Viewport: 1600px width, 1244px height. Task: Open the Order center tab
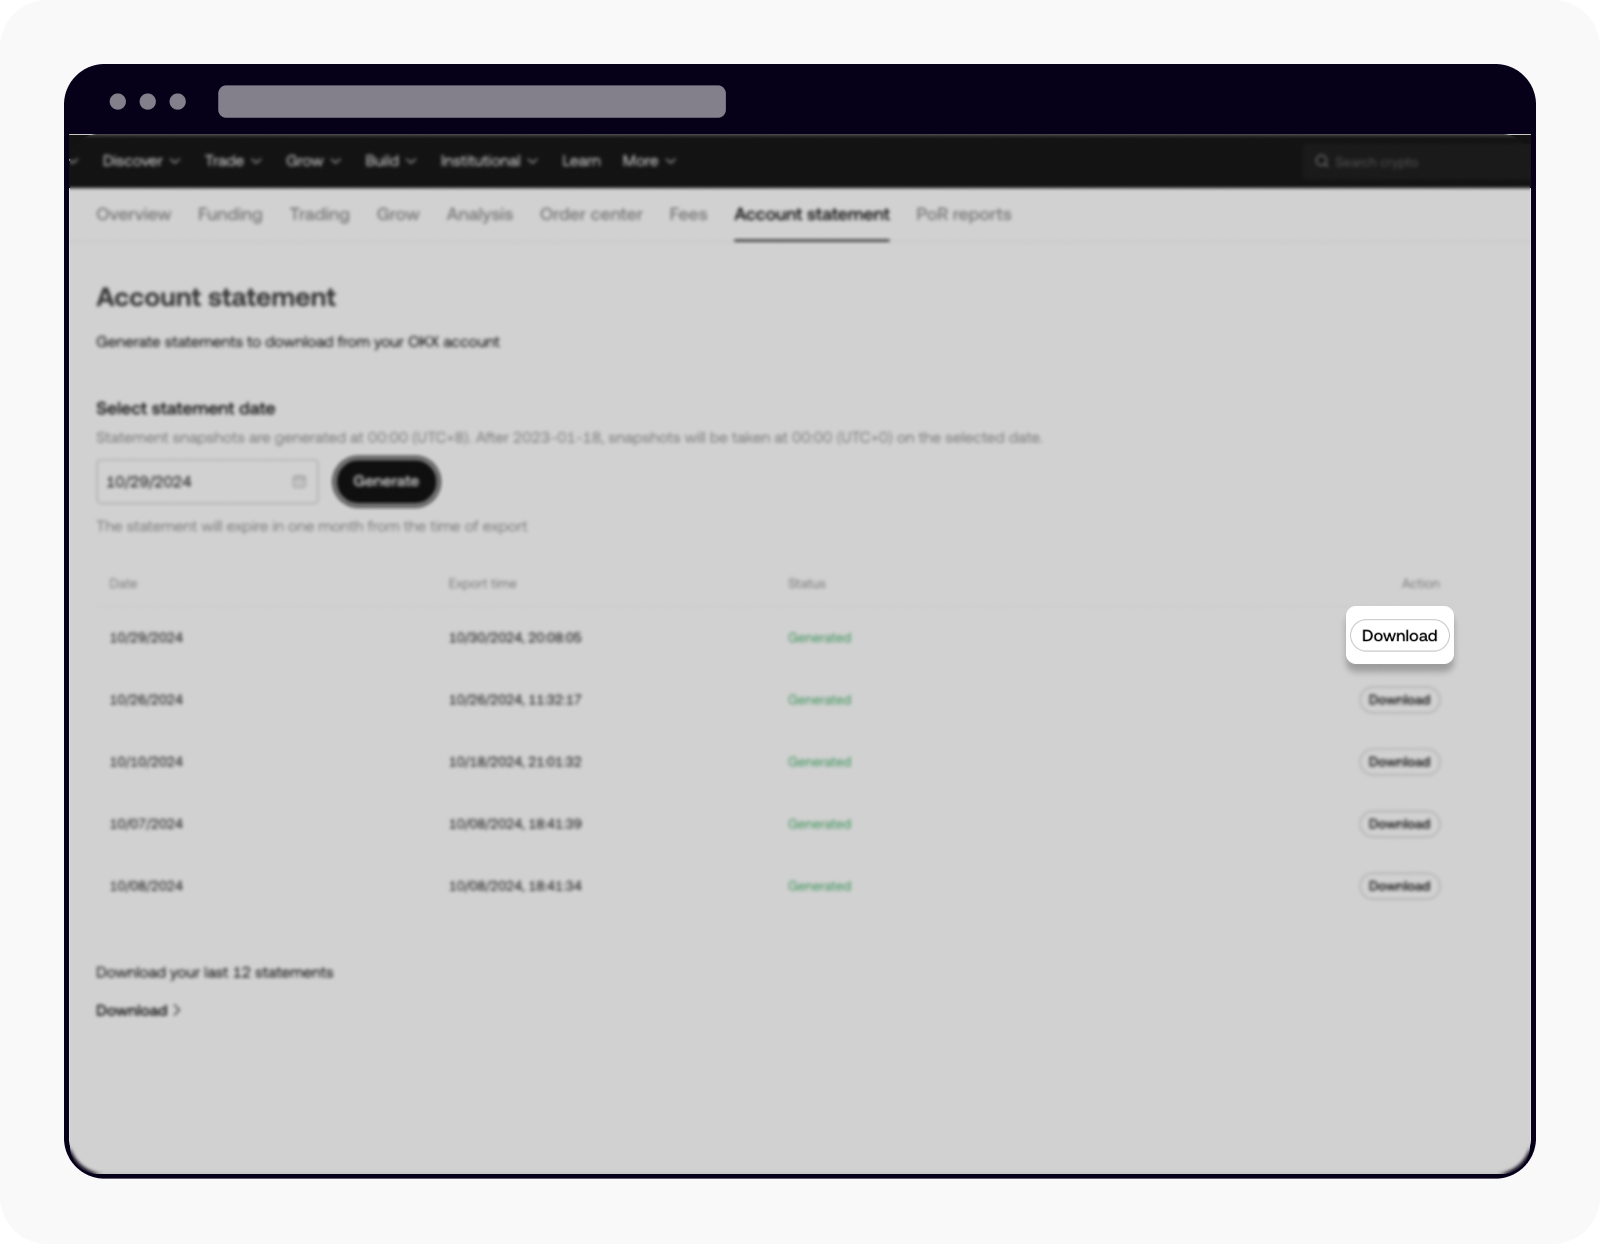click(x=591, y=214)
